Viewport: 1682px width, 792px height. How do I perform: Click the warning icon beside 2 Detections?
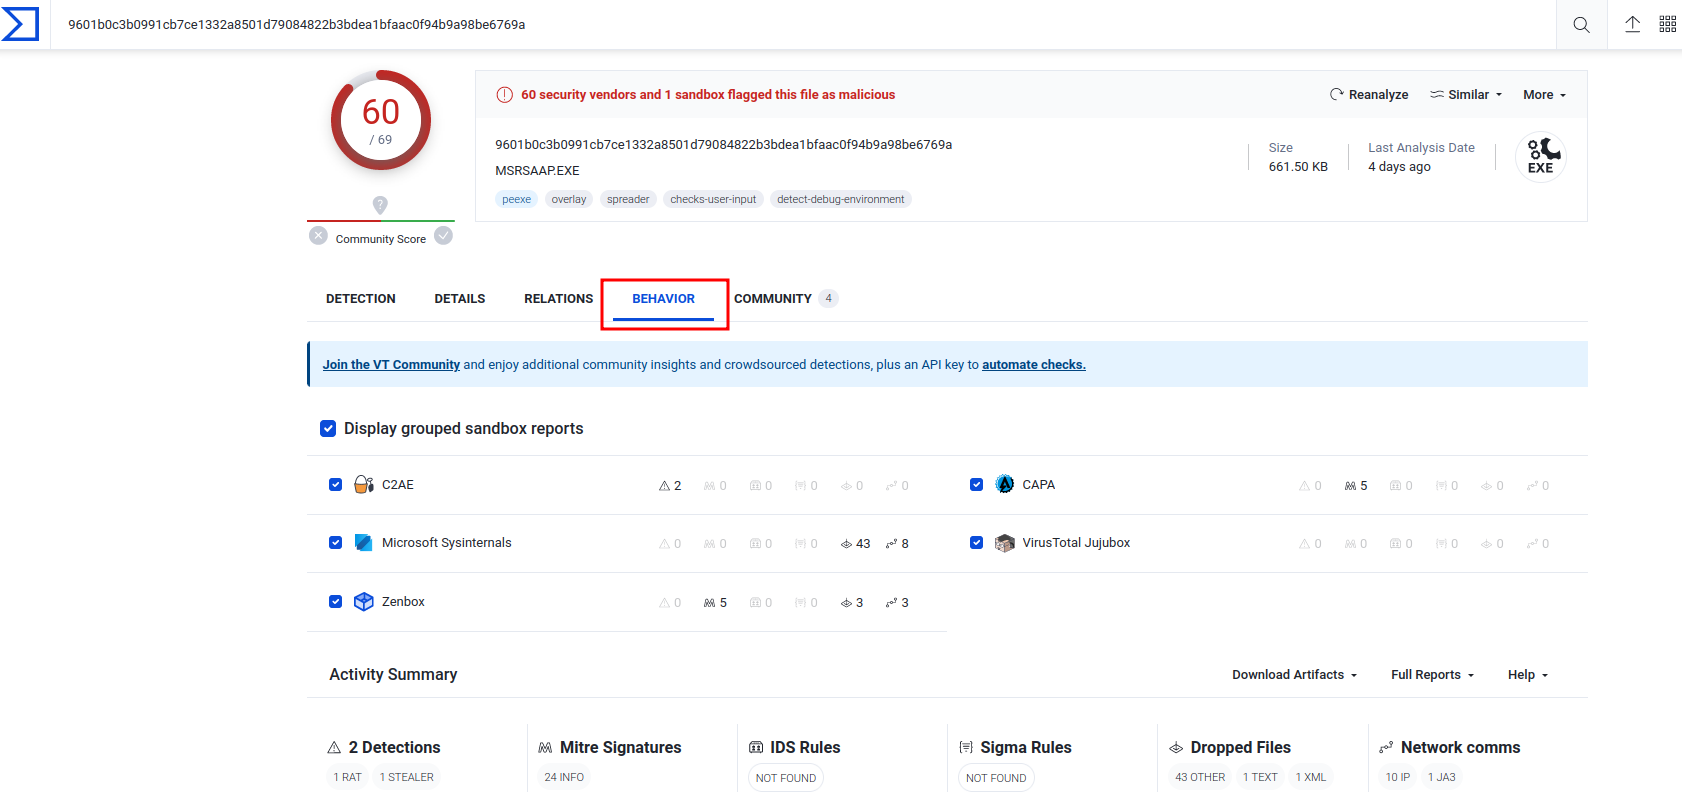point(334,748)
